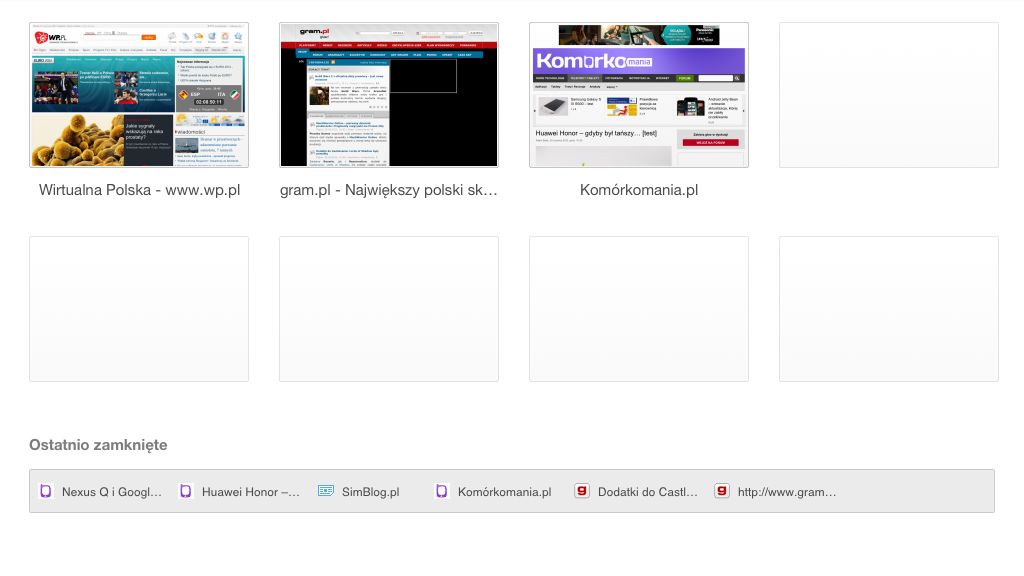The height and width of the screenshot is (576, 1024).
Task: Click the 'Wirtualna Polska - www.wp.pl' caption
Action: tap(138, 189)
